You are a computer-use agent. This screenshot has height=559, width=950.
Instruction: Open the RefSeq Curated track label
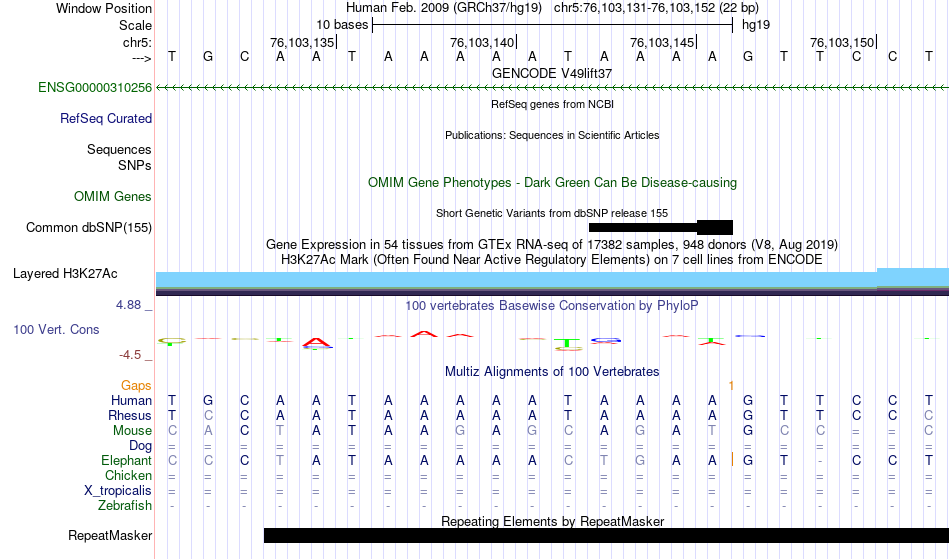[106, 118]
